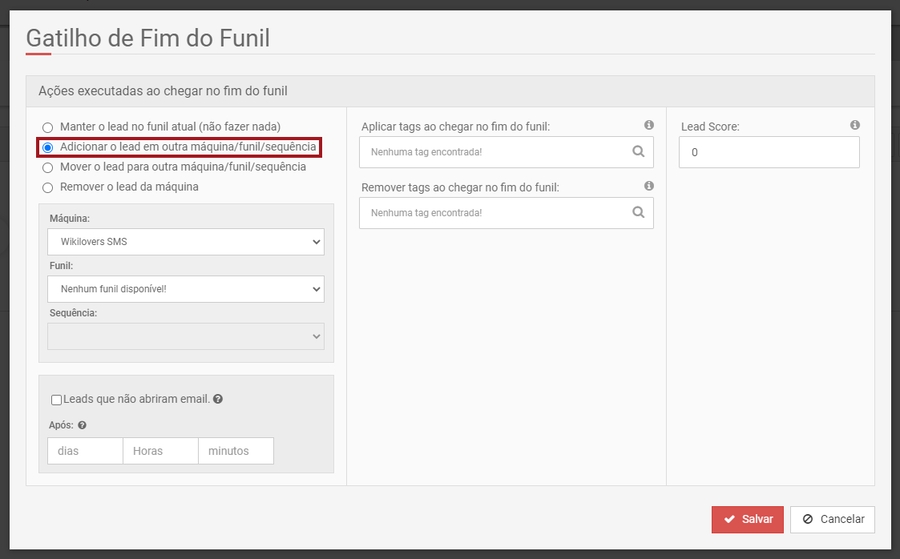The image size is (900, 559).
Task: Enable 'Leads que não abriram email' checkbox
Action: [56, 399]
